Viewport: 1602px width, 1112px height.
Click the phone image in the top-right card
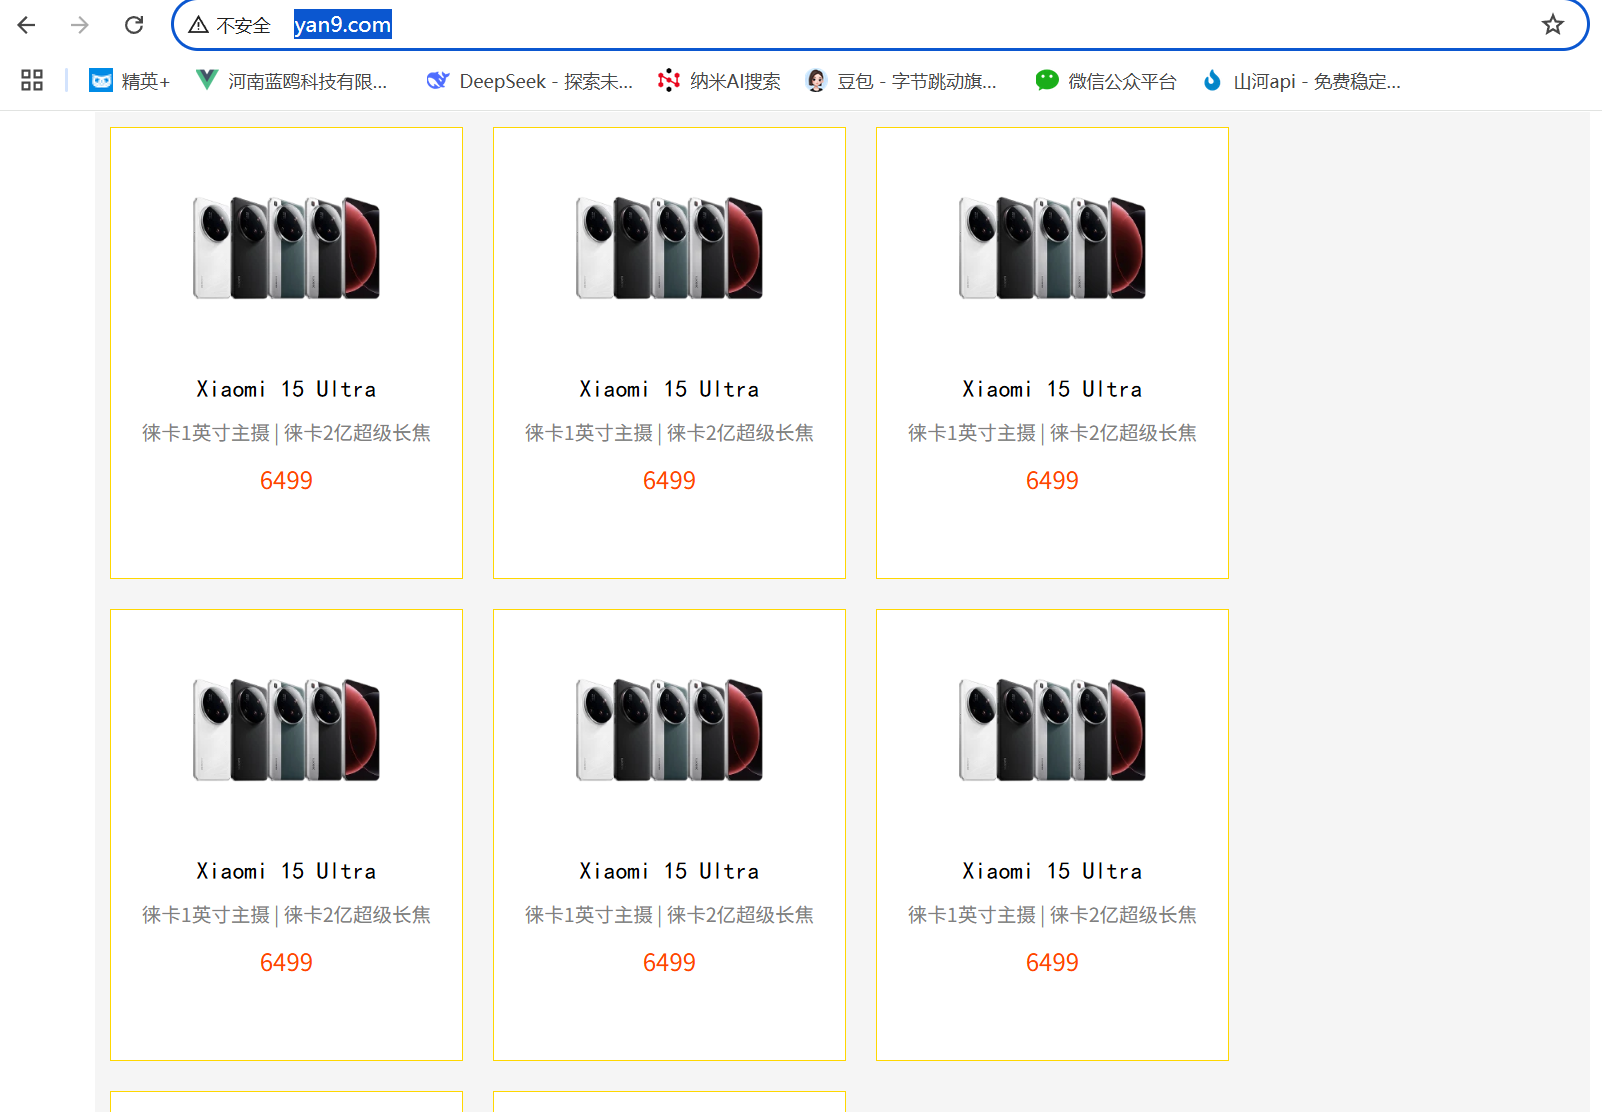pos(1052,248)
